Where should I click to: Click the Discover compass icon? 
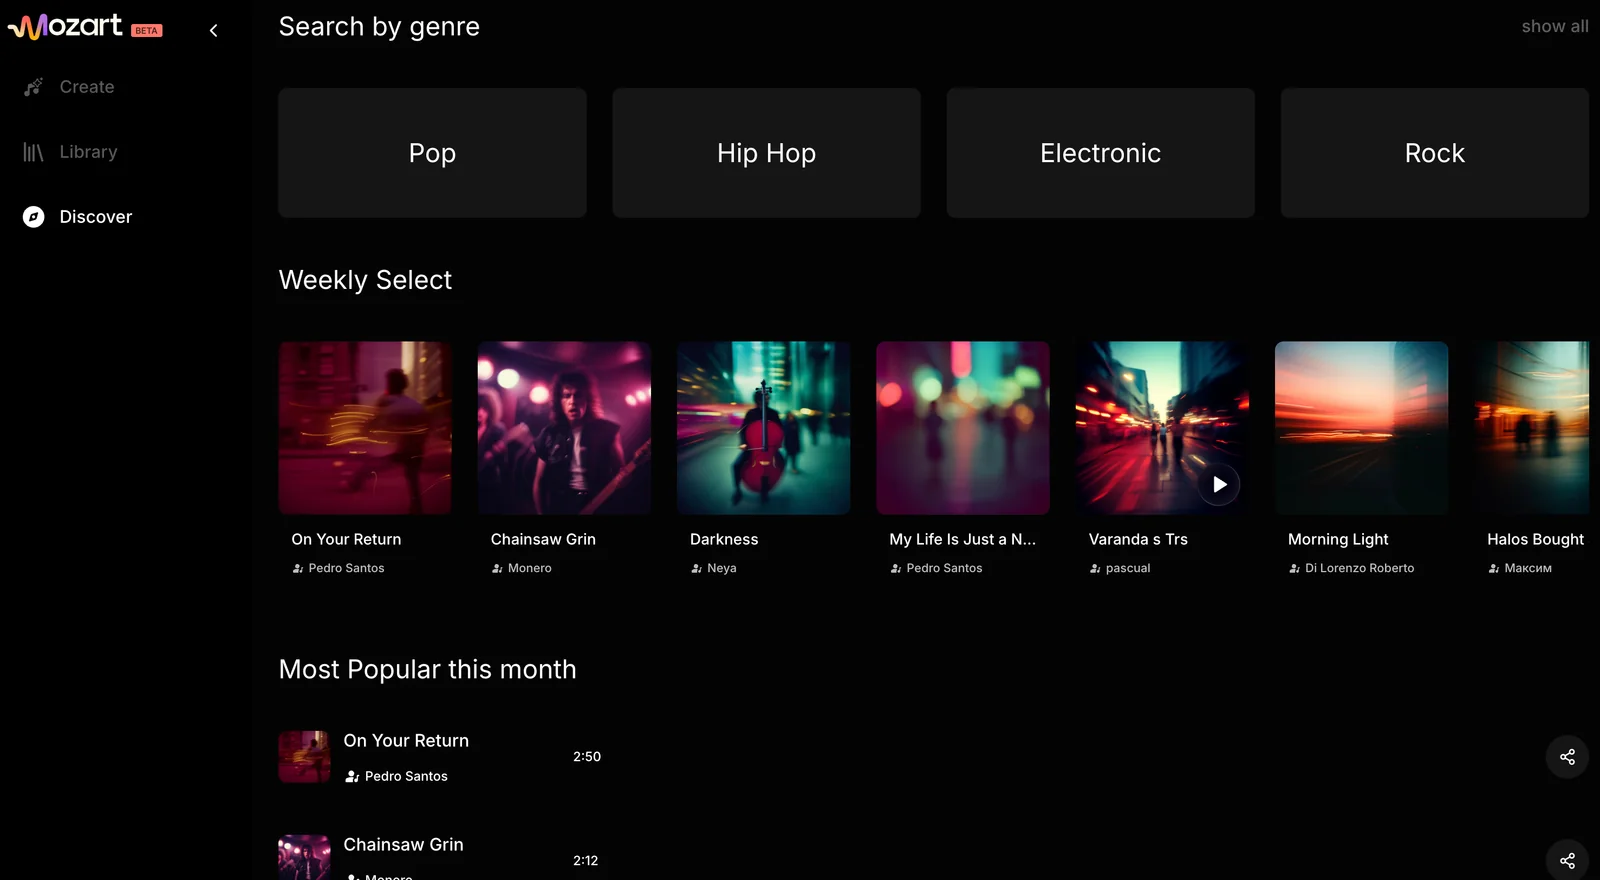(x=34, y=217)
